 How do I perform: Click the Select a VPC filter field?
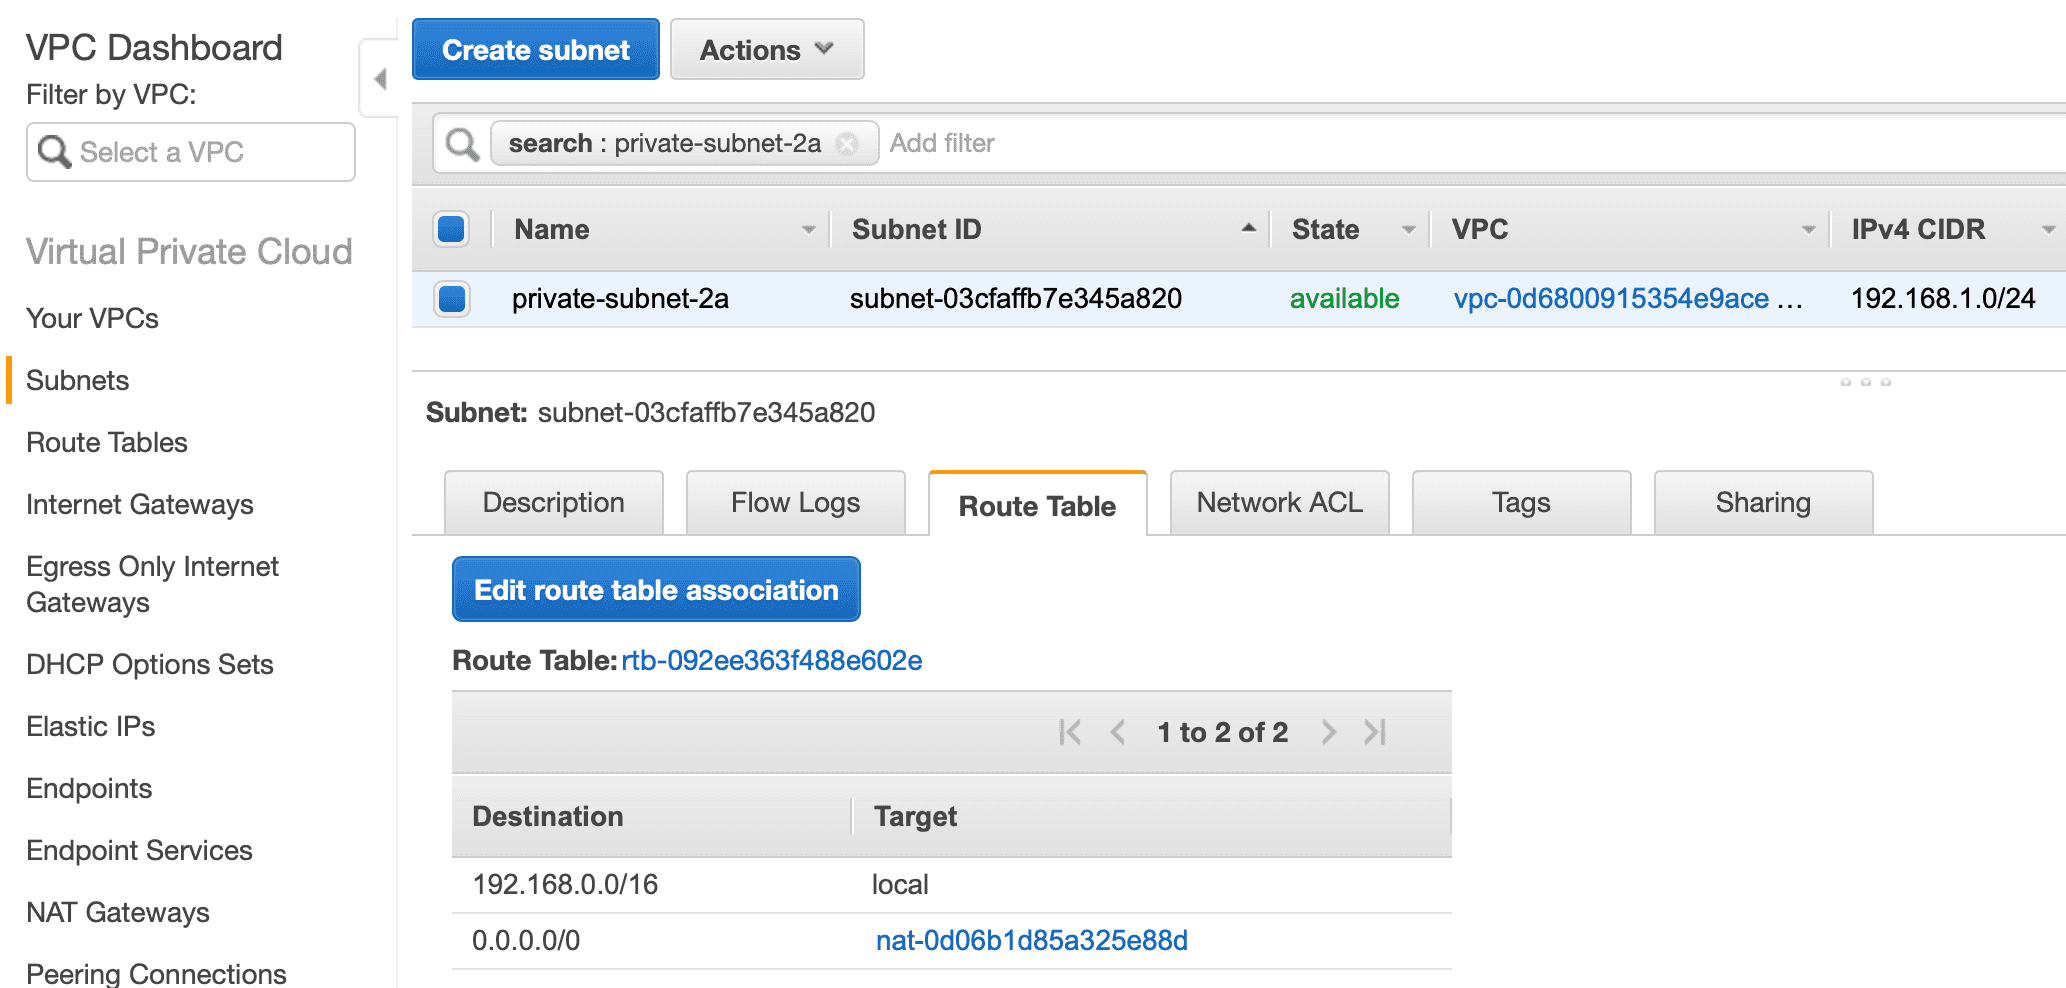coord(191,152)
